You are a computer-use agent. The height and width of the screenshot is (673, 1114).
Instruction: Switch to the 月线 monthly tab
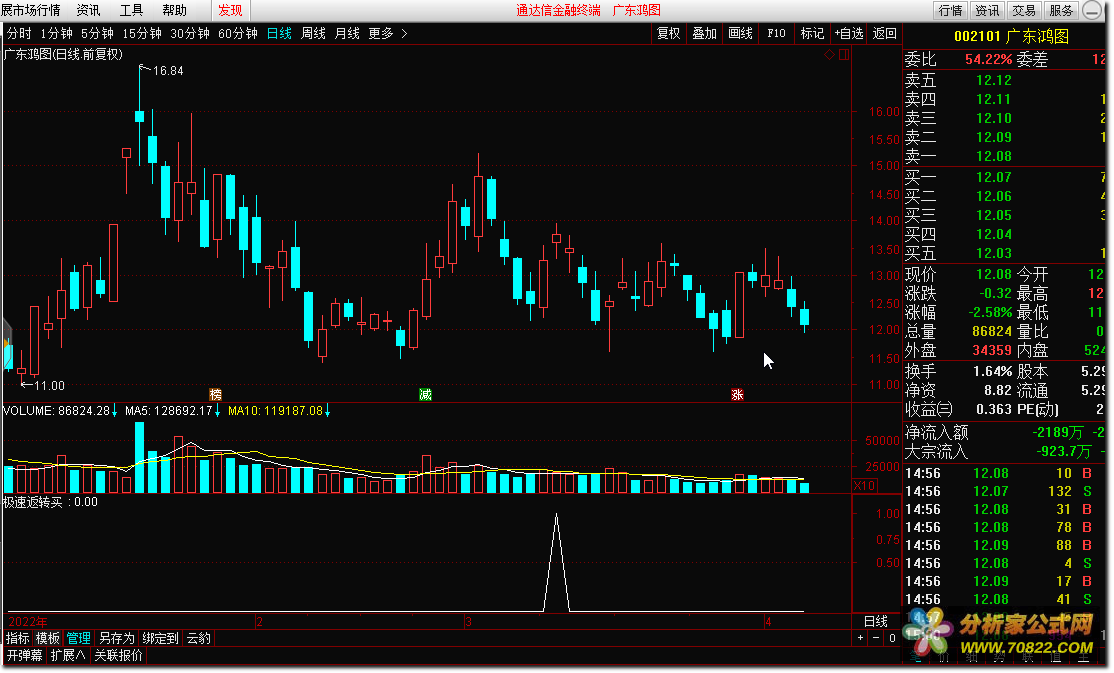click(x=347, y=33)
